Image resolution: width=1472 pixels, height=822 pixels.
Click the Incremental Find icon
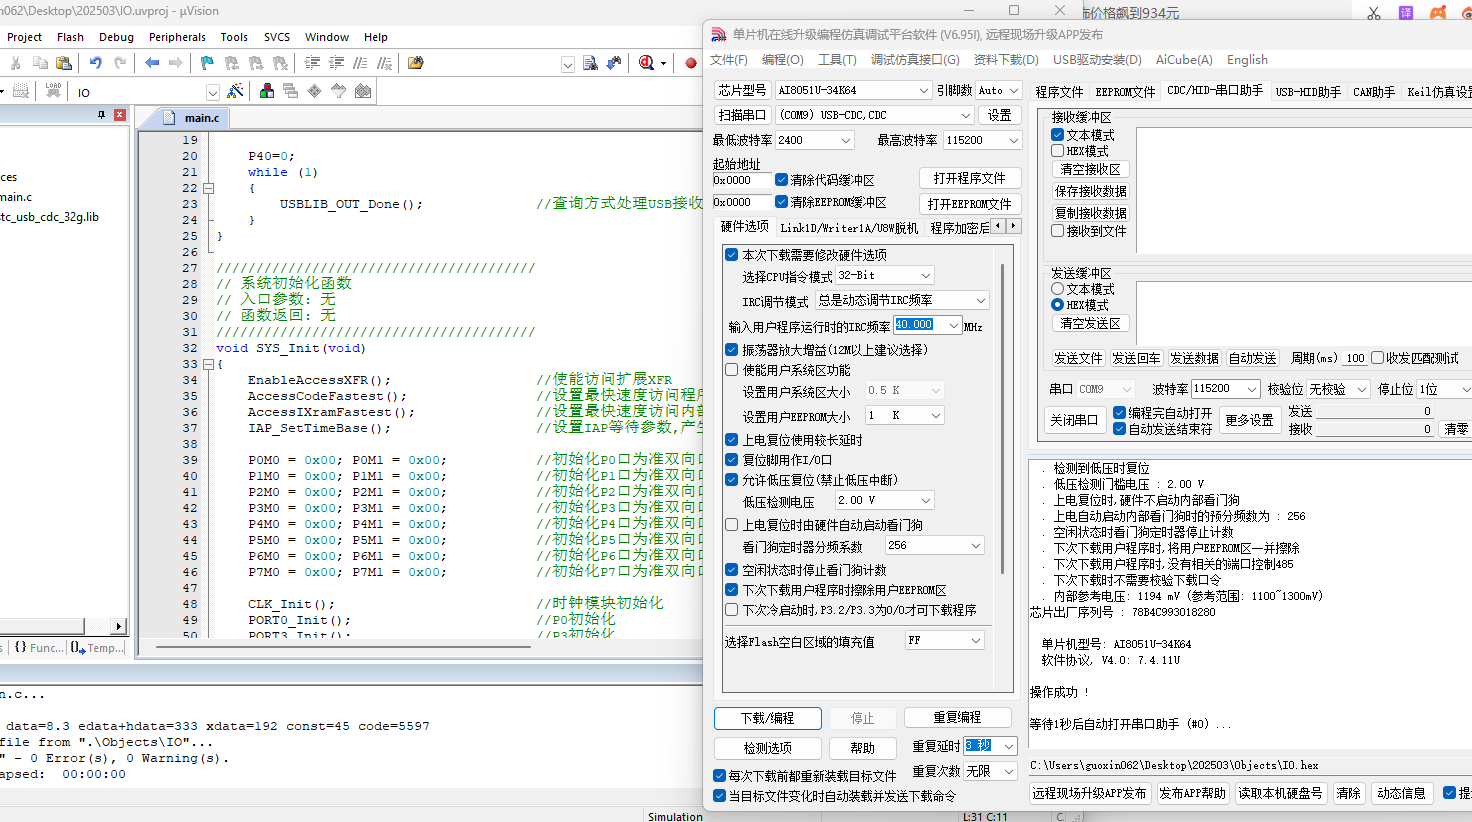614,63
